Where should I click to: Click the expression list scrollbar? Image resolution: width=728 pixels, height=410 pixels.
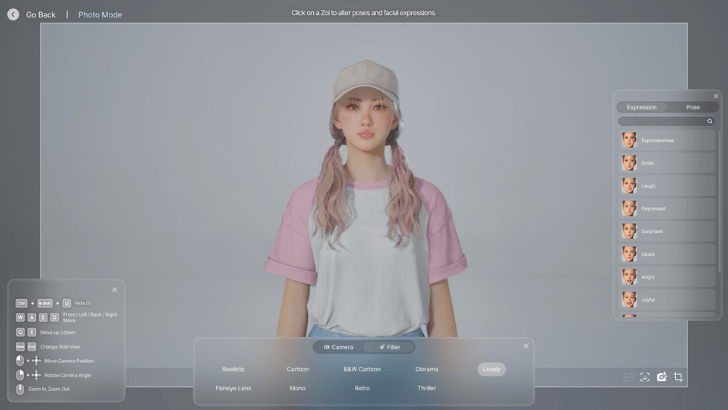point(719,200)
